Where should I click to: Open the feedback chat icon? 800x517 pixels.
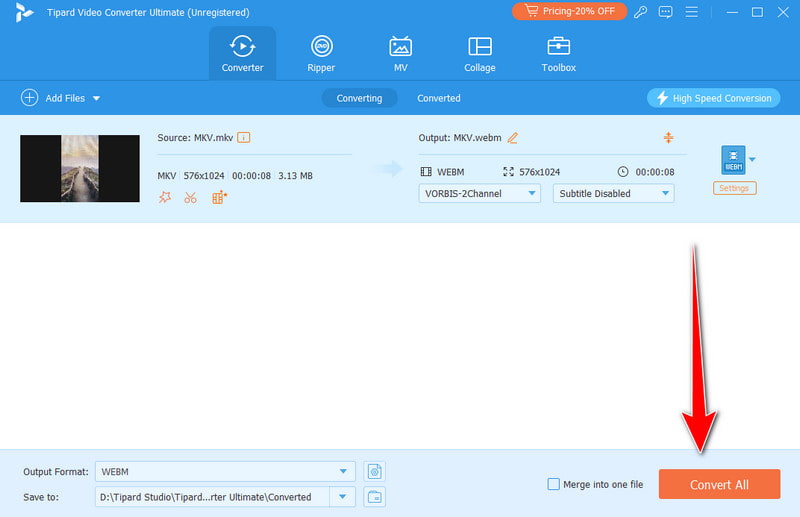[665, 12]
